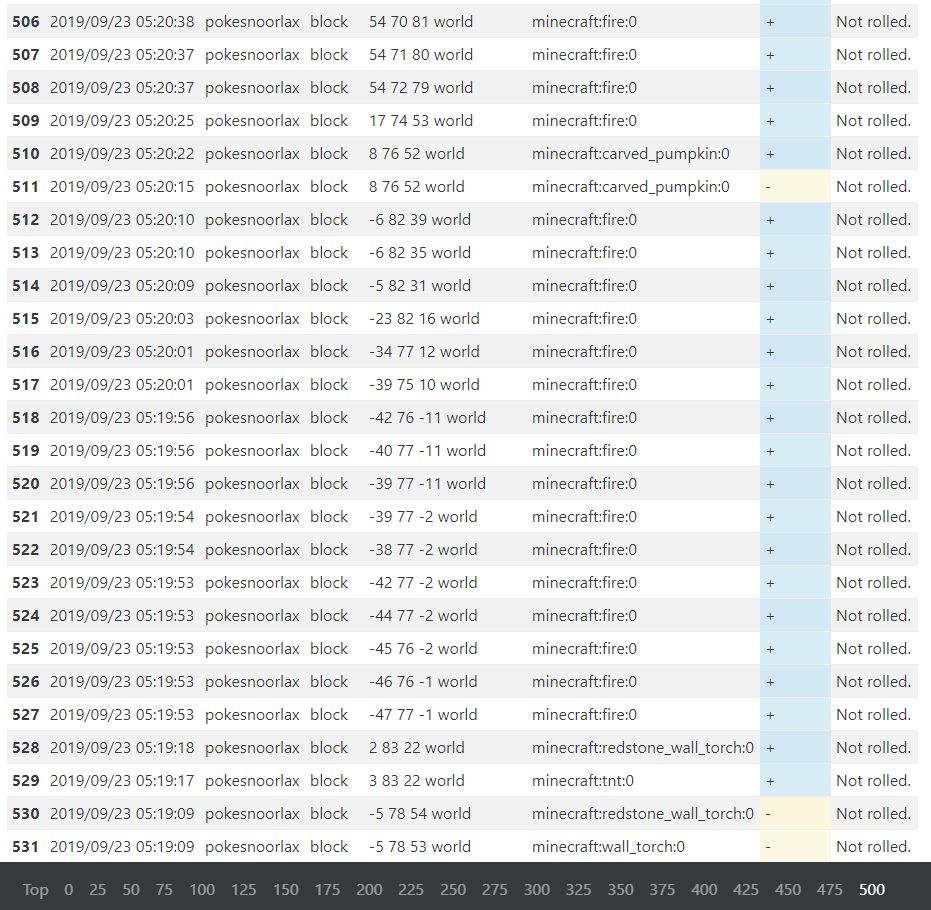931x910 pixels.
Task: Click timestamp 2019/09/23 05:20:03
Action: [122, 319]
